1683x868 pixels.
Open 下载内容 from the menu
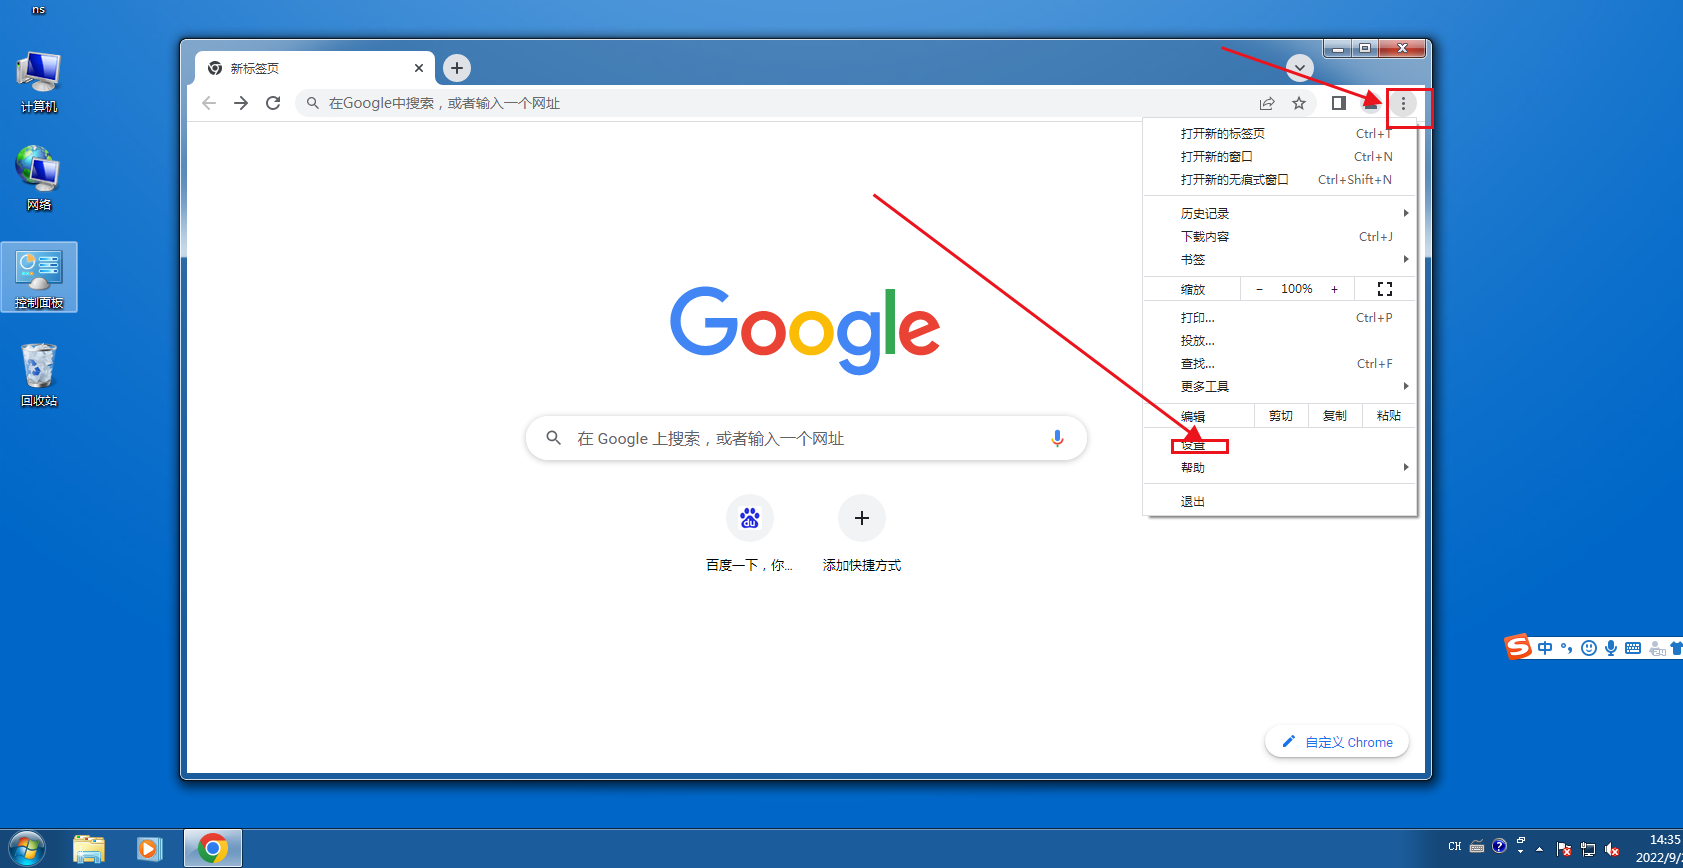click(x=1280, y=236)
